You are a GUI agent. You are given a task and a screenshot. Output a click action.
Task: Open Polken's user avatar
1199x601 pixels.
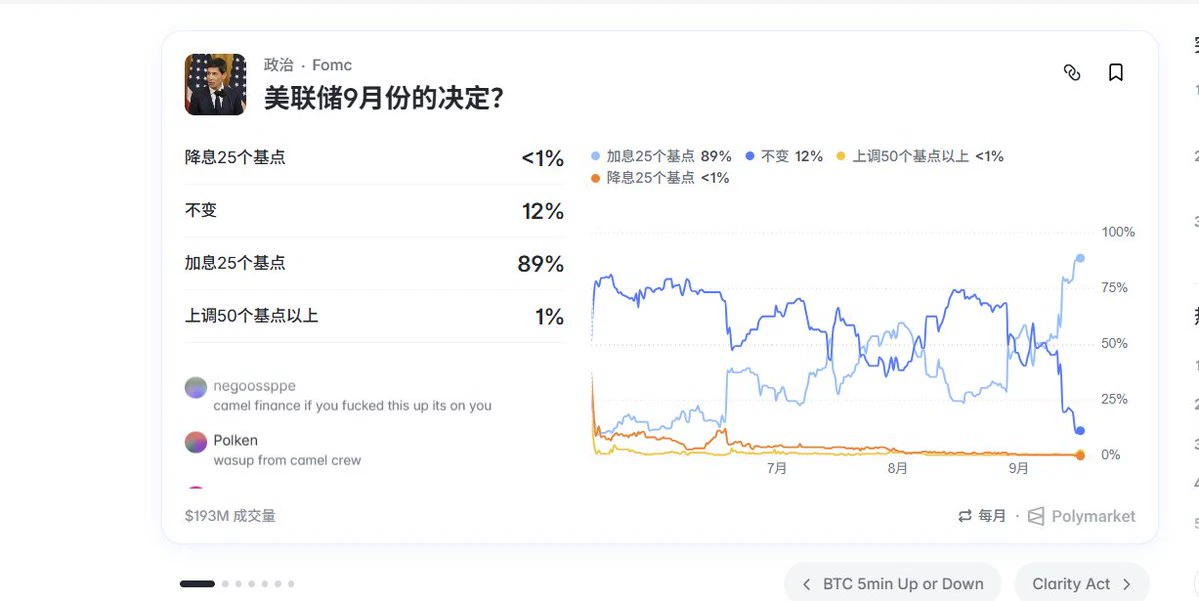point(196,442)
